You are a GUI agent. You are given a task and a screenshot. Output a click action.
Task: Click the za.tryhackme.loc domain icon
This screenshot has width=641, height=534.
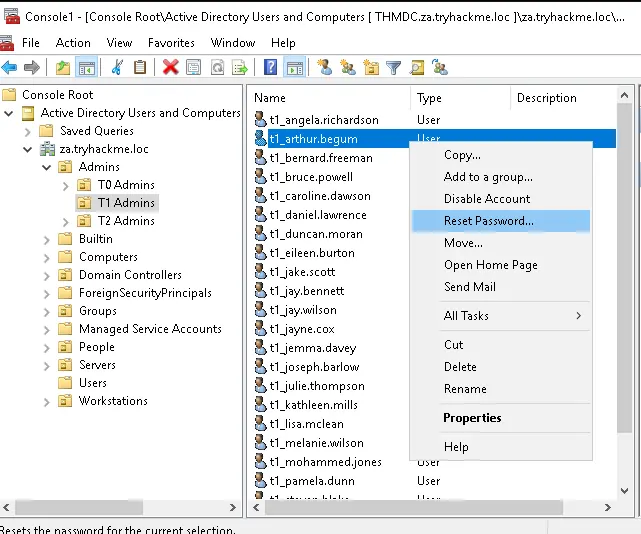[x=47, y=149]
